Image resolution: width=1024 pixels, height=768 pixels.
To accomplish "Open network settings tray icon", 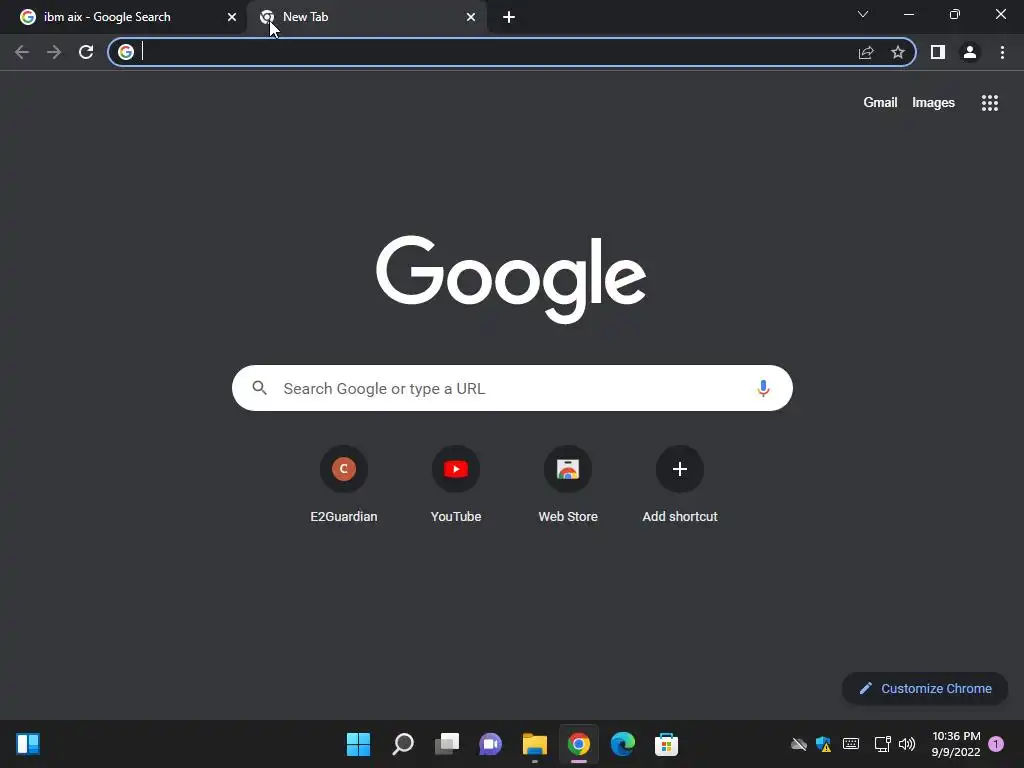I will click(882, 744).
